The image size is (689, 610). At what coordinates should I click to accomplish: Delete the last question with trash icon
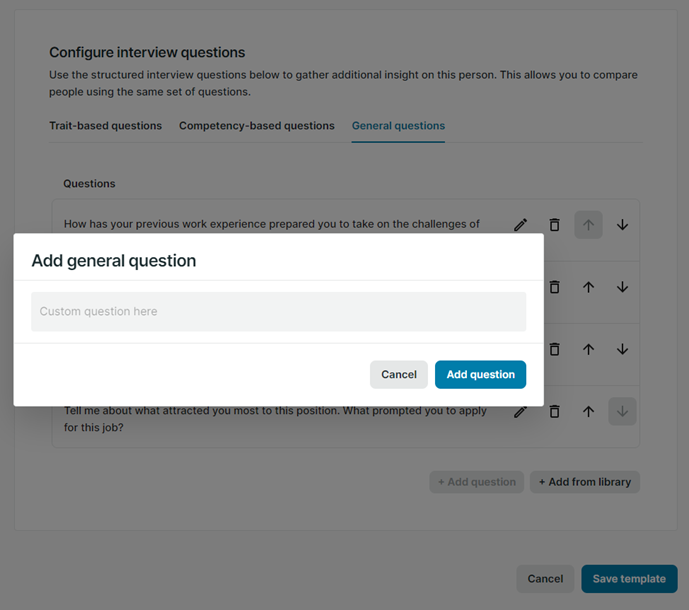(x=555, y=412)
